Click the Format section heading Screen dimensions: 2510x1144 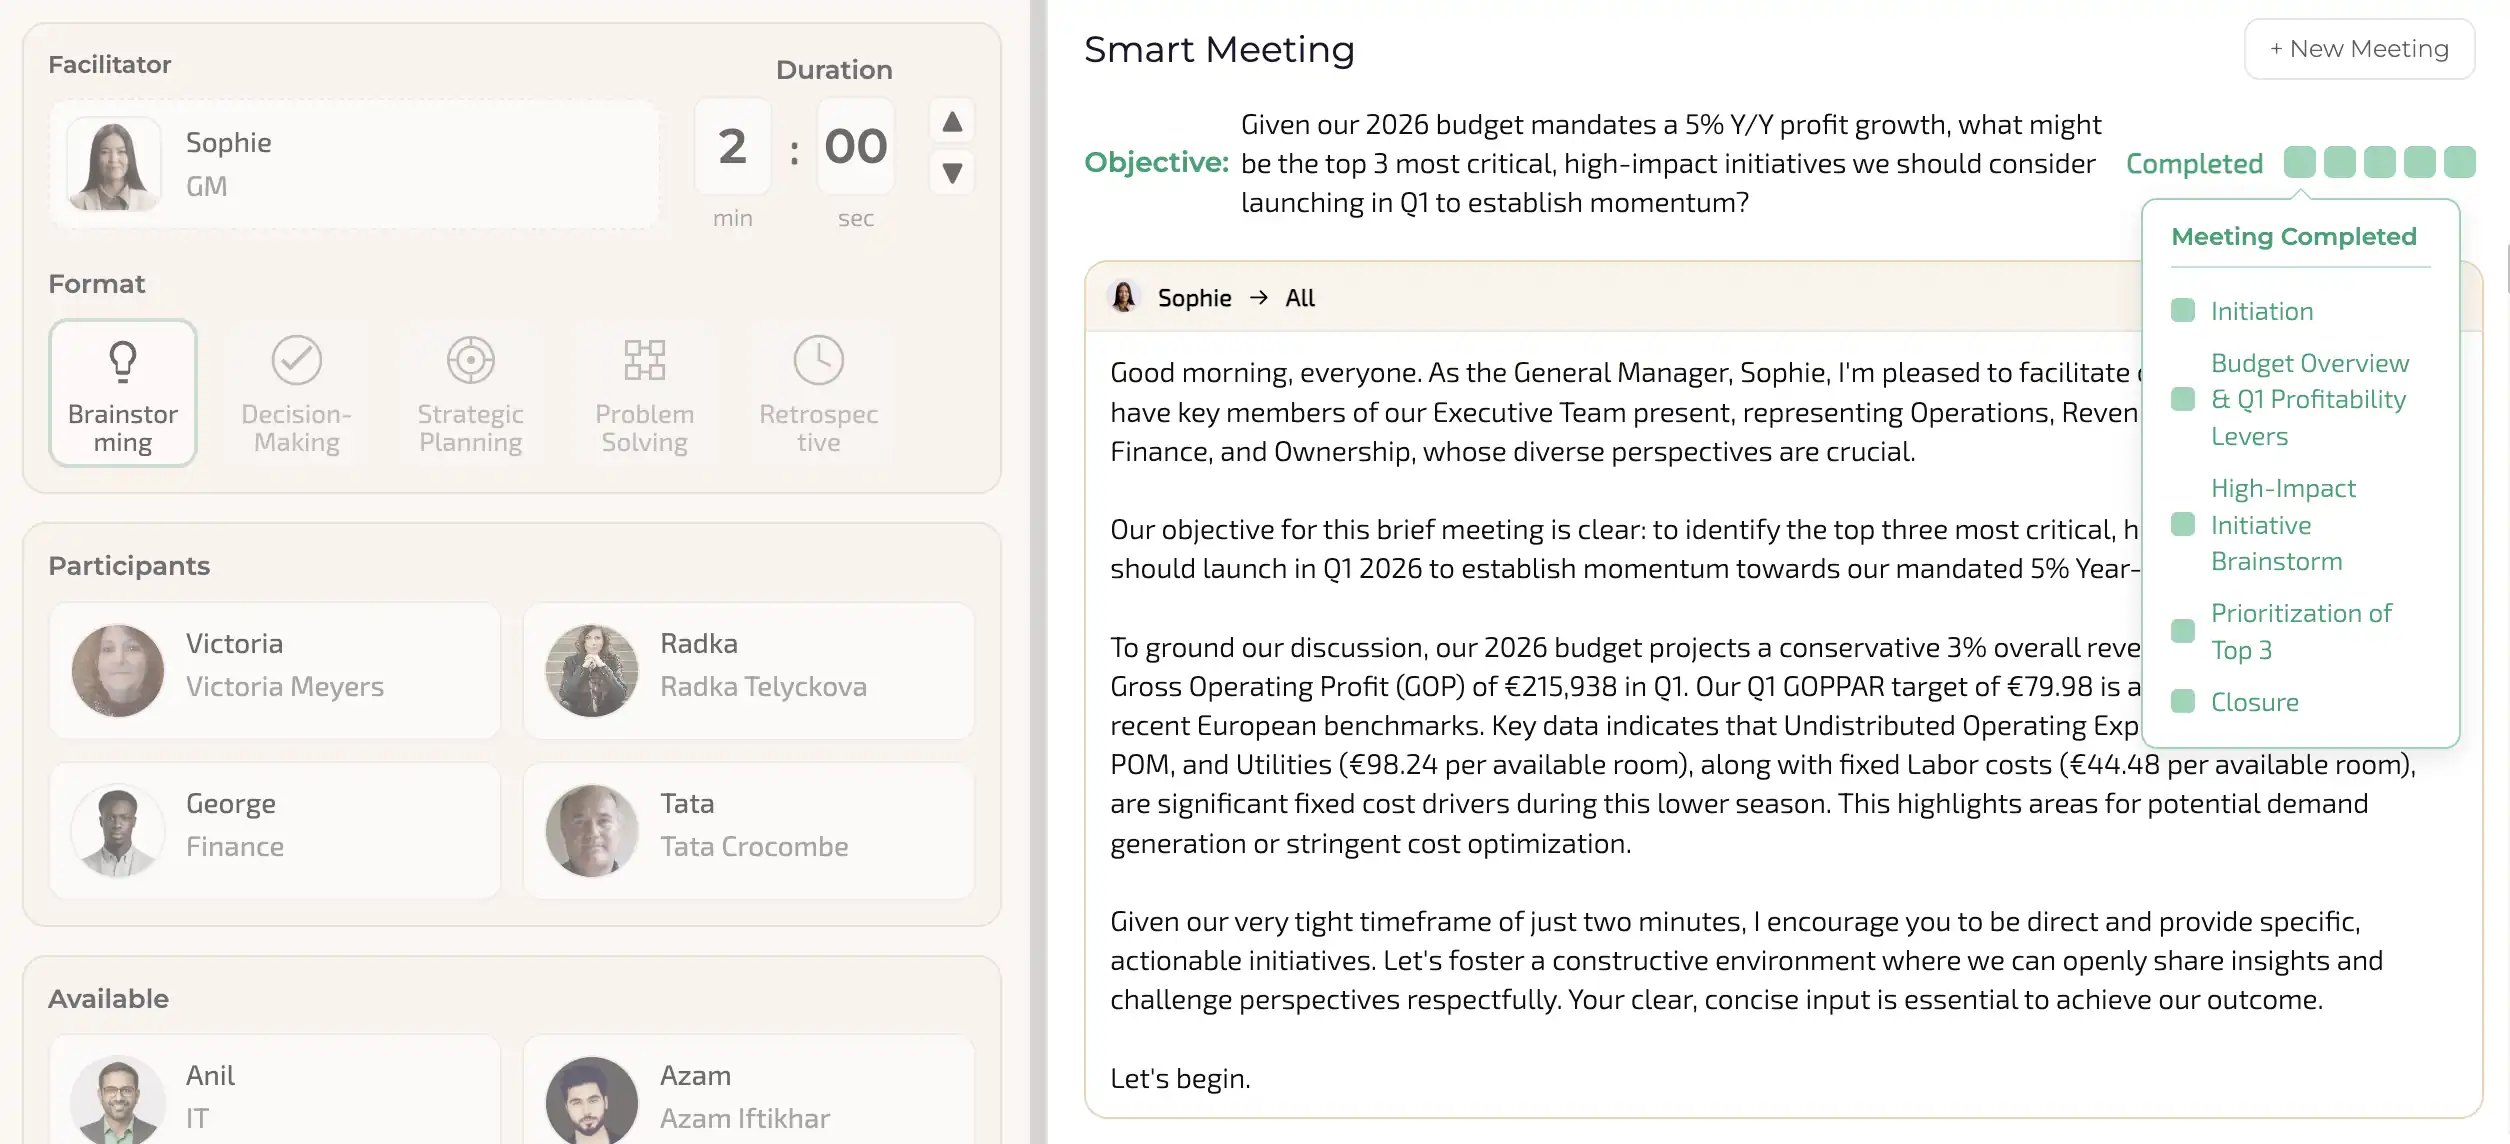pyautogui.click(x=96, y=284)
